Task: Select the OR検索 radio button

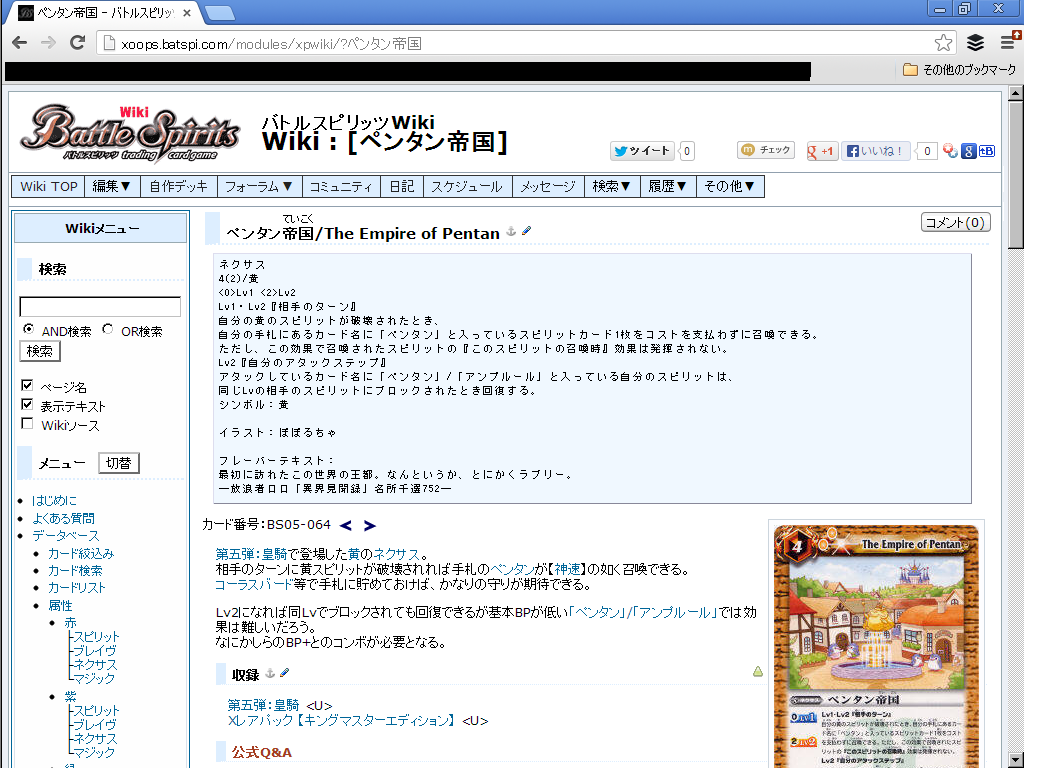Action: tap(107, 328)
